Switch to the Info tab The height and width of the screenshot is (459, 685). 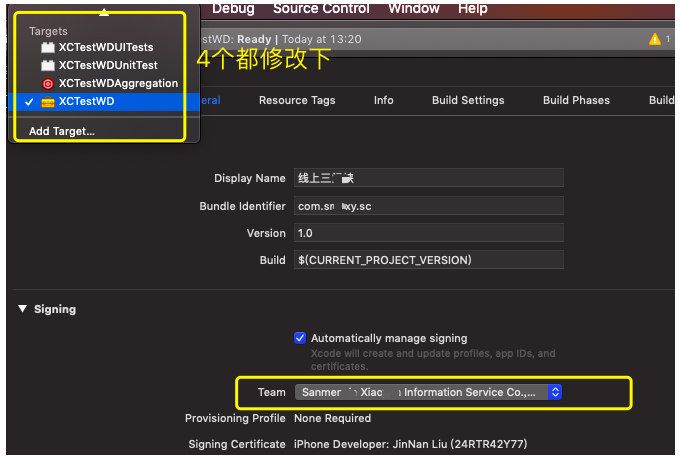click(384, 100)
